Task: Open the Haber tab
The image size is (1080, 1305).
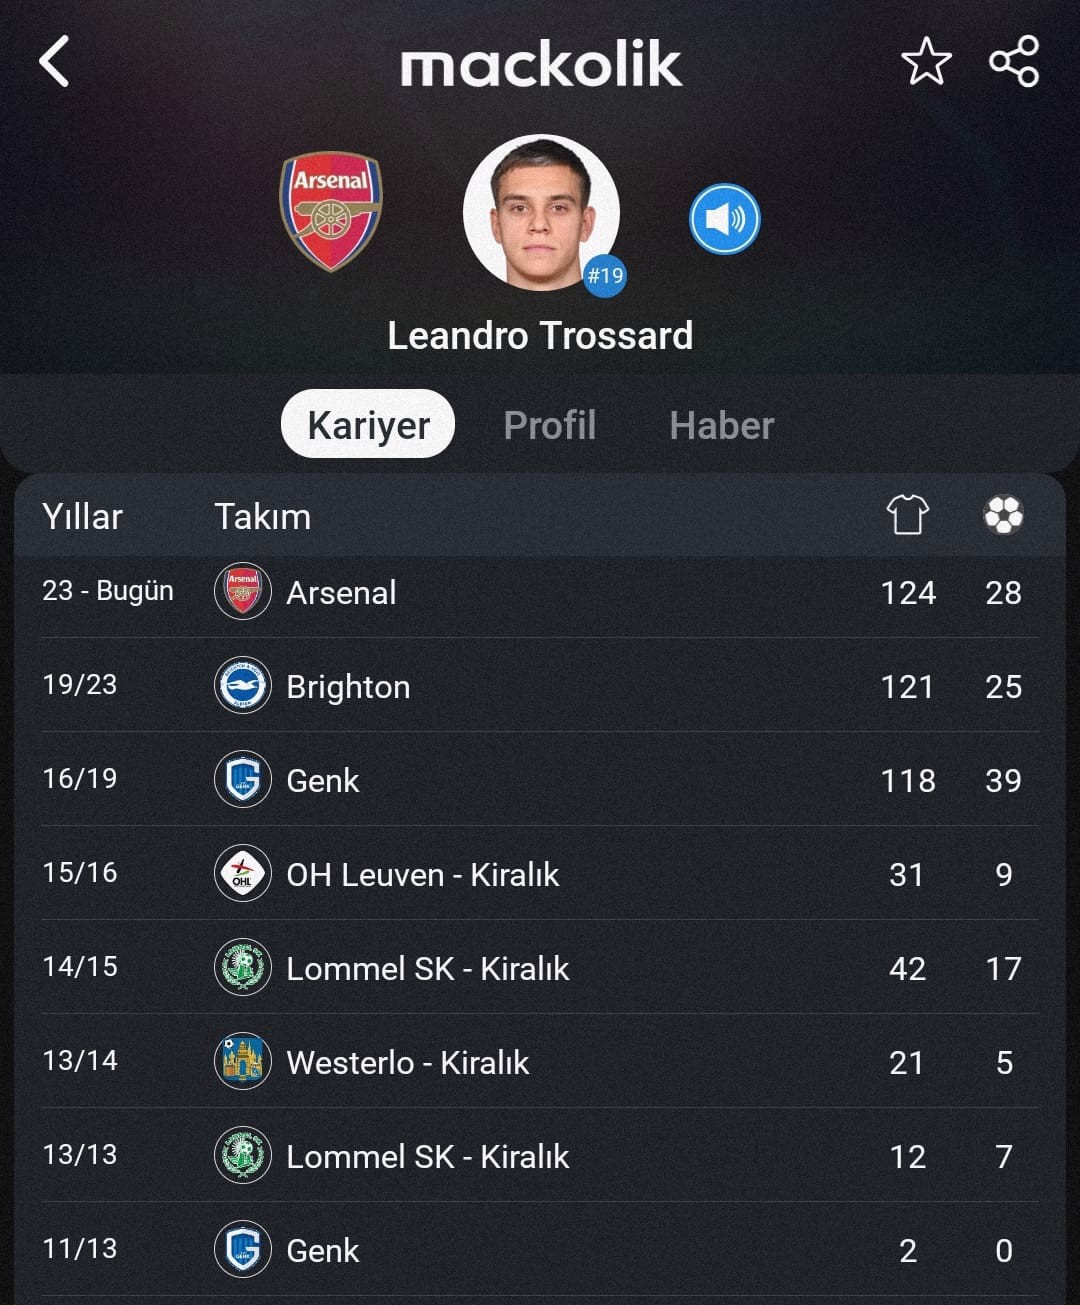Action: tap(722, 425)
